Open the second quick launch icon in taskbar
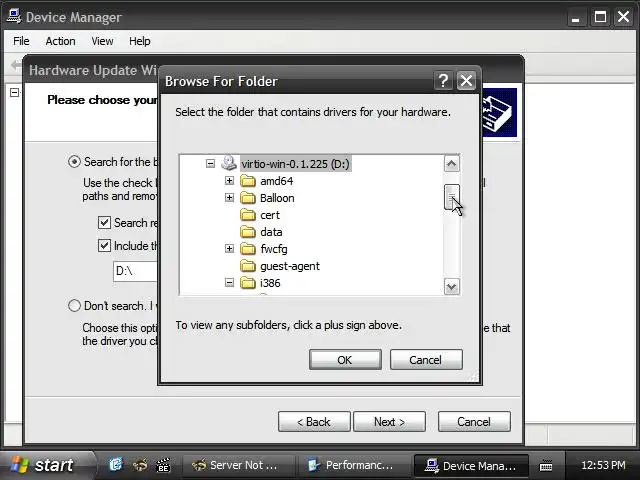This screenshot has width=640, height=480. tap(140, 464)
